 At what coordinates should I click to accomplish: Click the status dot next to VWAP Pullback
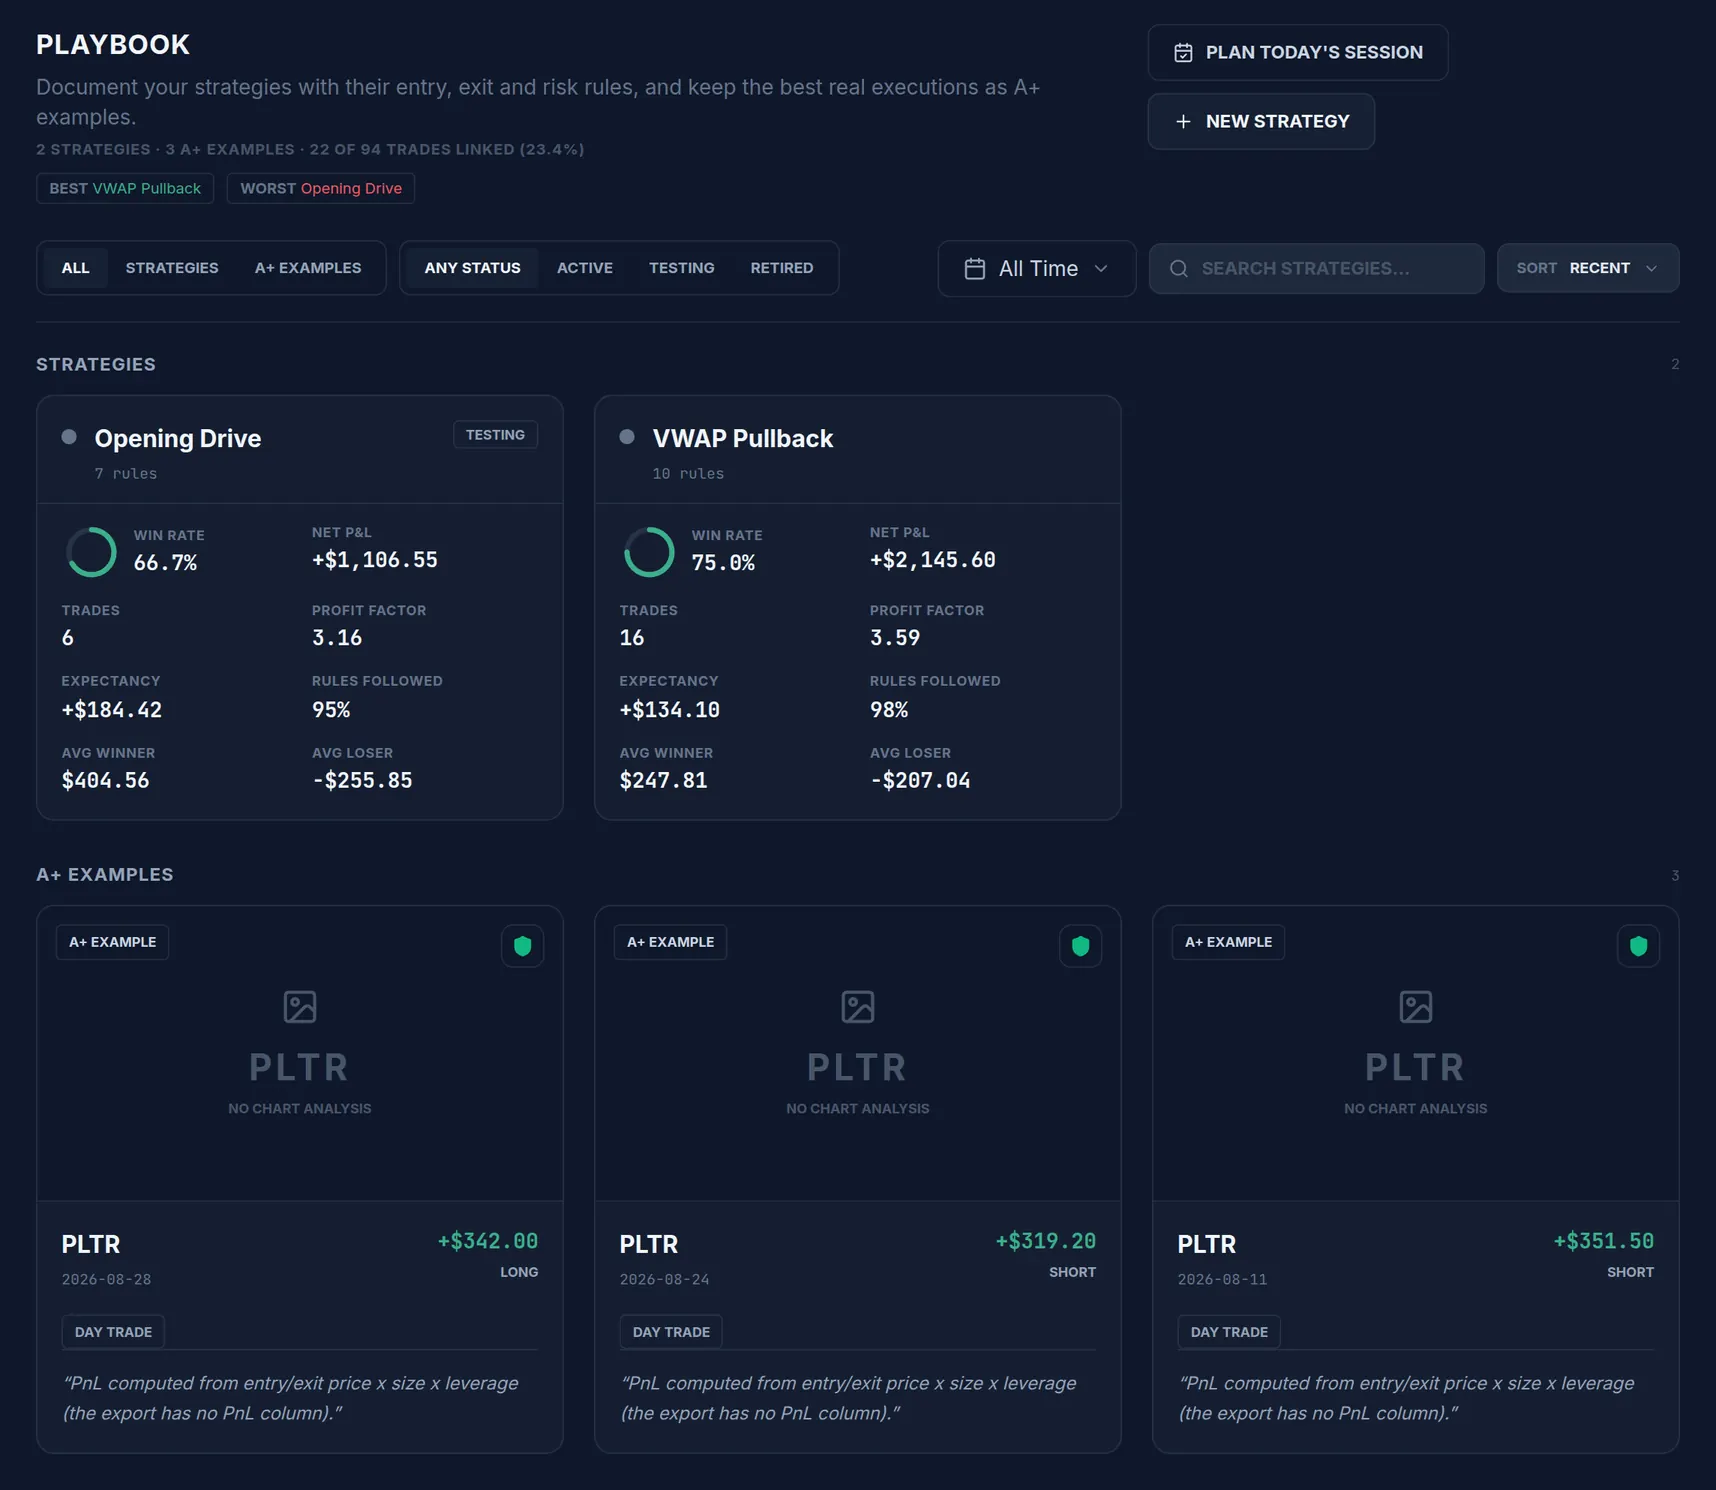[x=627, y=437]
